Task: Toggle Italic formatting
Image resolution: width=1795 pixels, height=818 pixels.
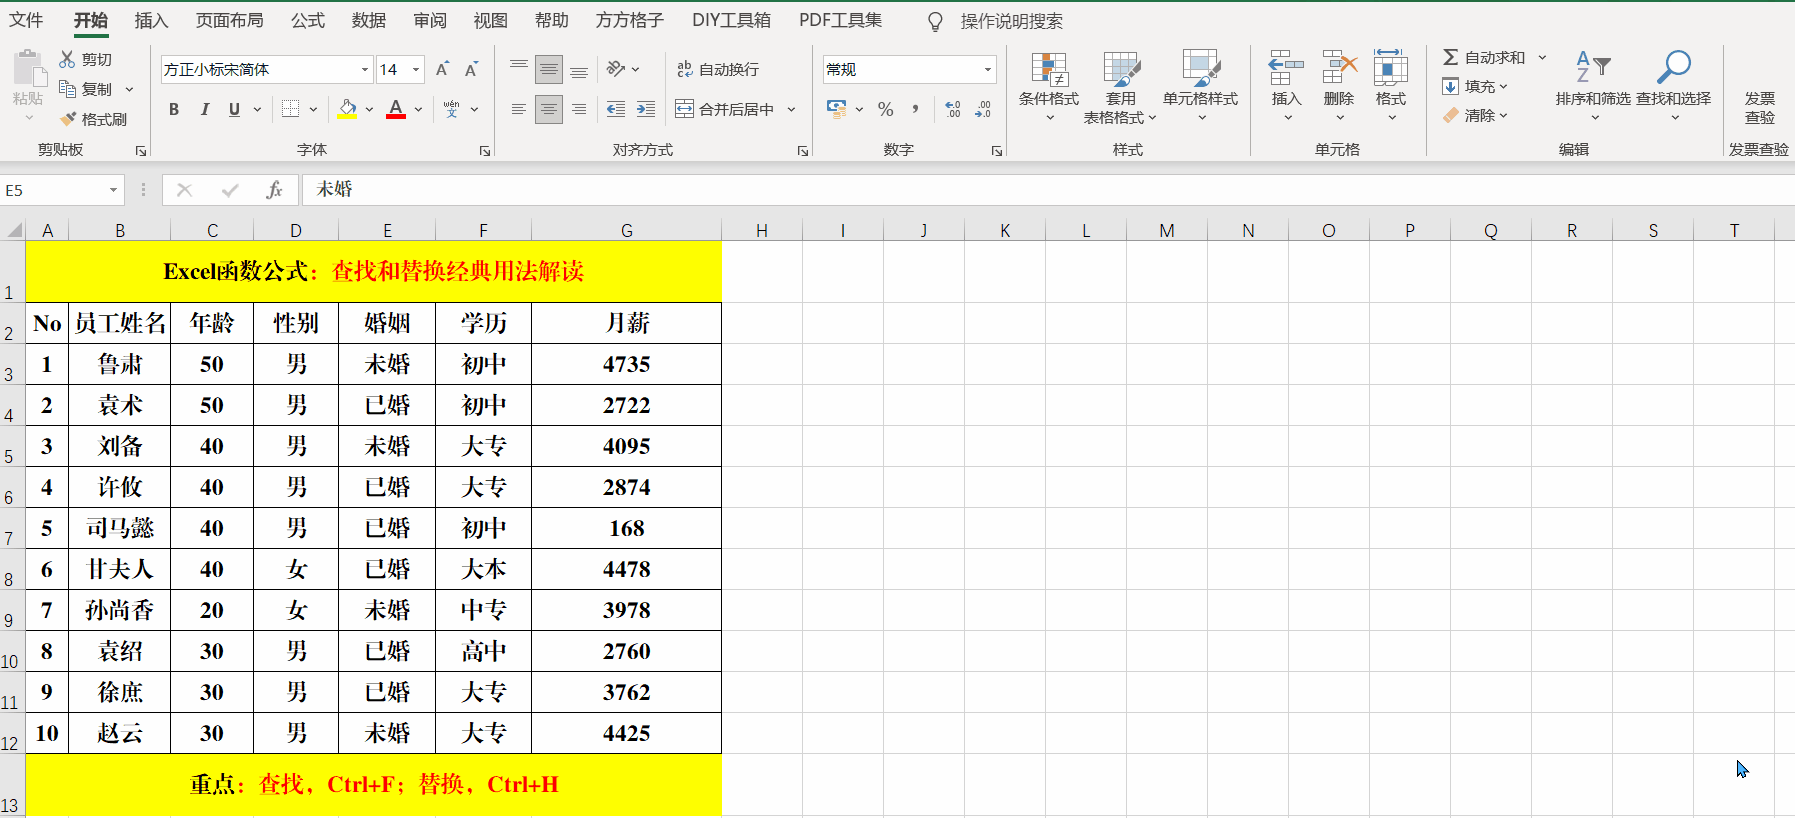Action: (204, 109)
